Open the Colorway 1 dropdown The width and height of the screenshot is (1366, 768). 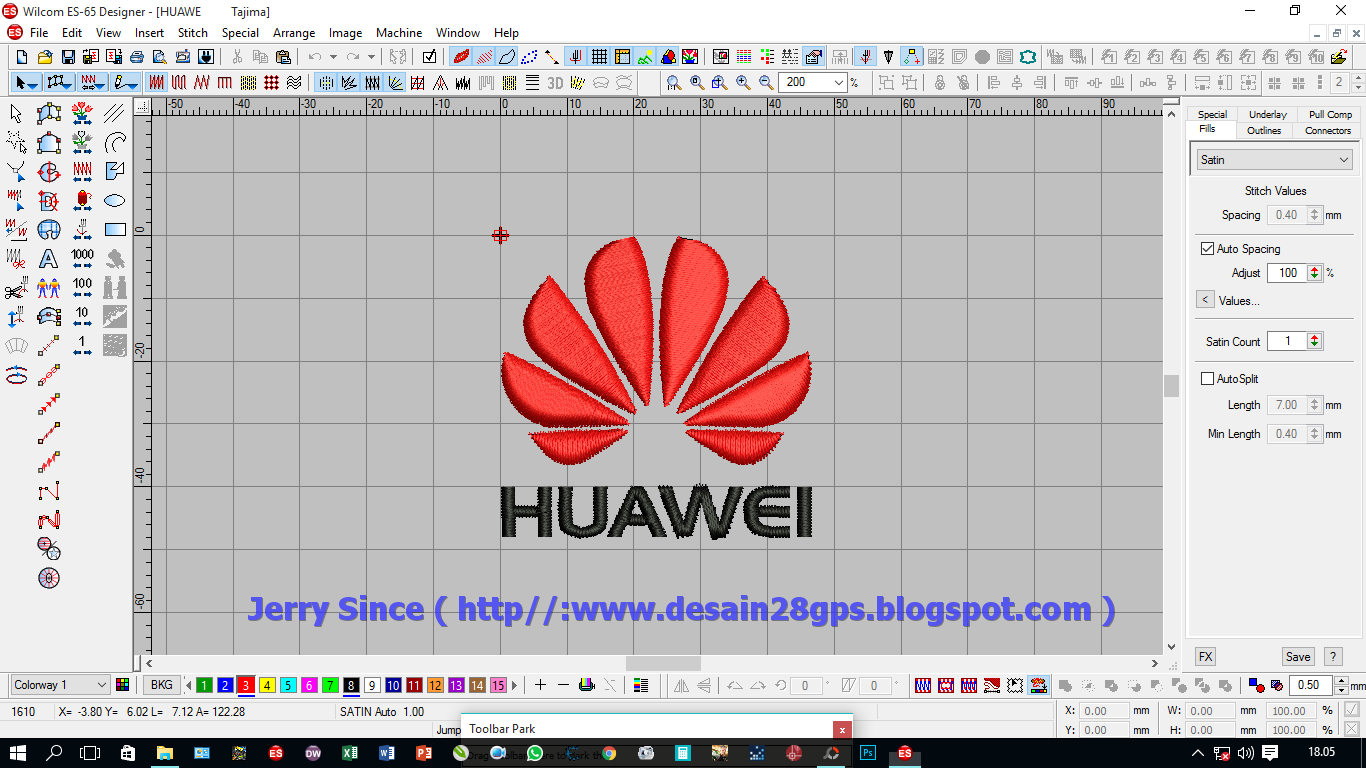(x=60, y=685)
